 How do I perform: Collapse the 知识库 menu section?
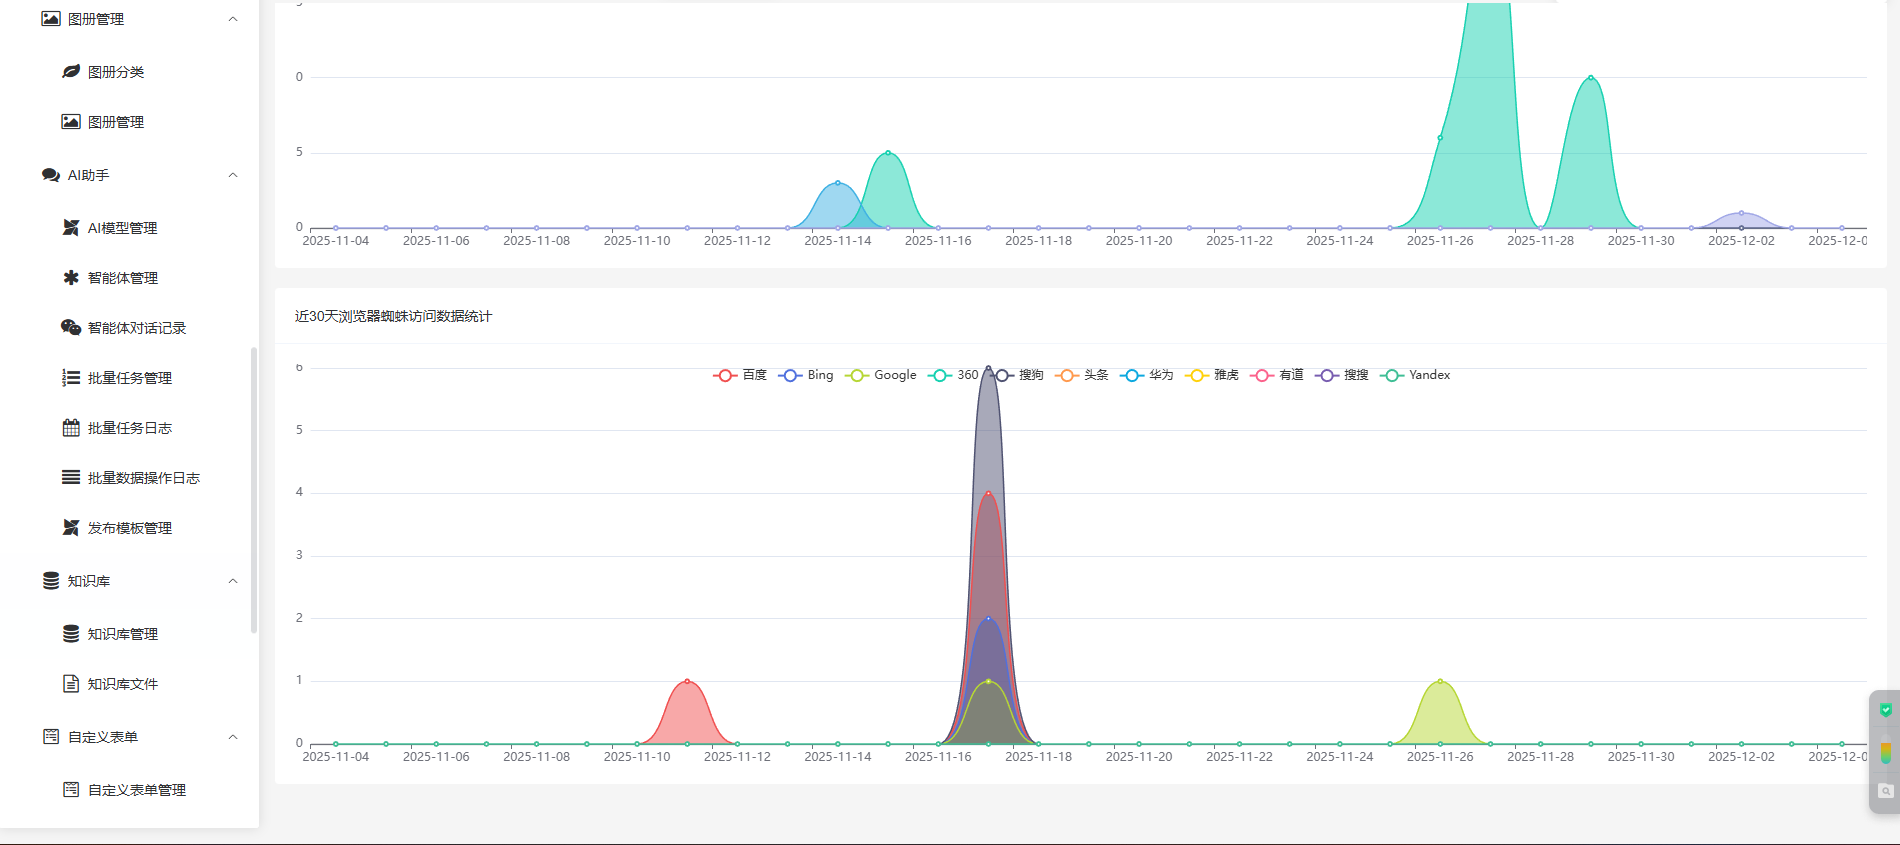(x=233, y=581)
